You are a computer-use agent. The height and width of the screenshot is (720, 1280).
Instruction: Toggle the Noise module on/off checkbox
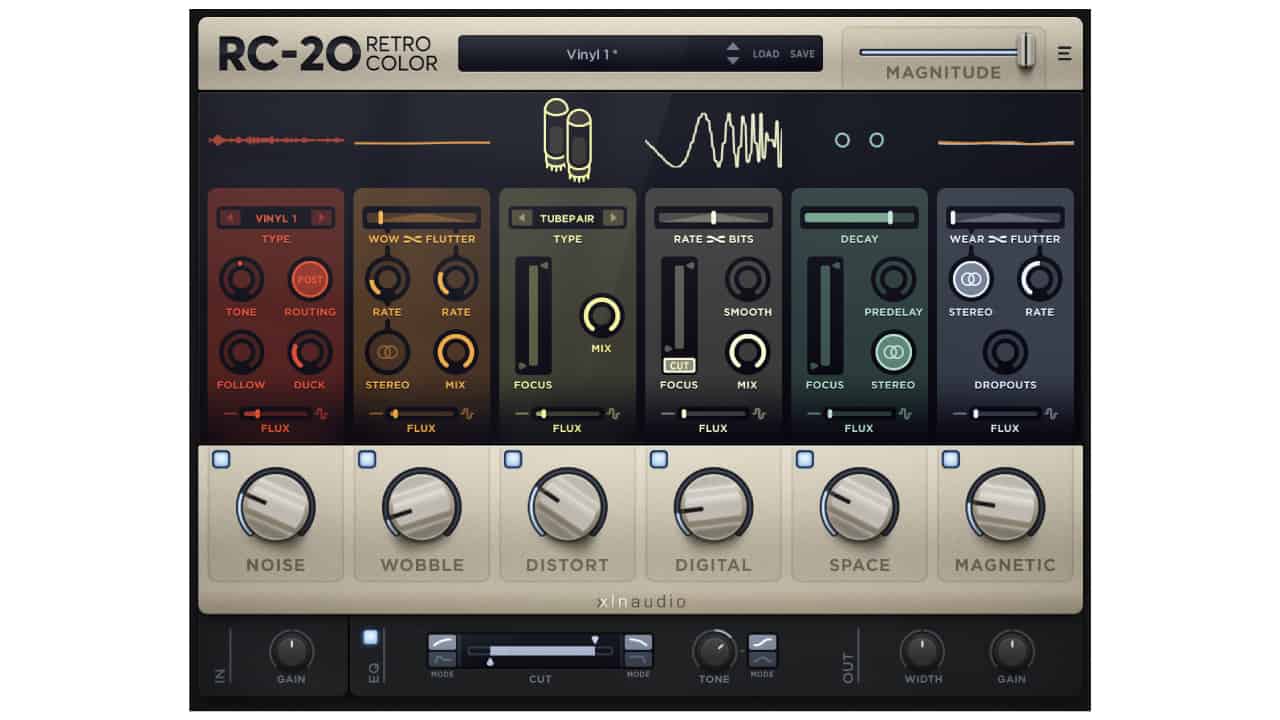[x=221, y=459]
